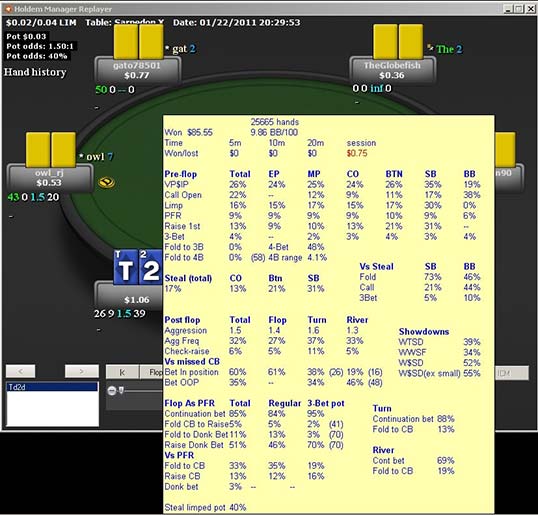Click the 'WTSD' stat label
The height and width of the screenshot is (515, 538).
click(411, 342)
